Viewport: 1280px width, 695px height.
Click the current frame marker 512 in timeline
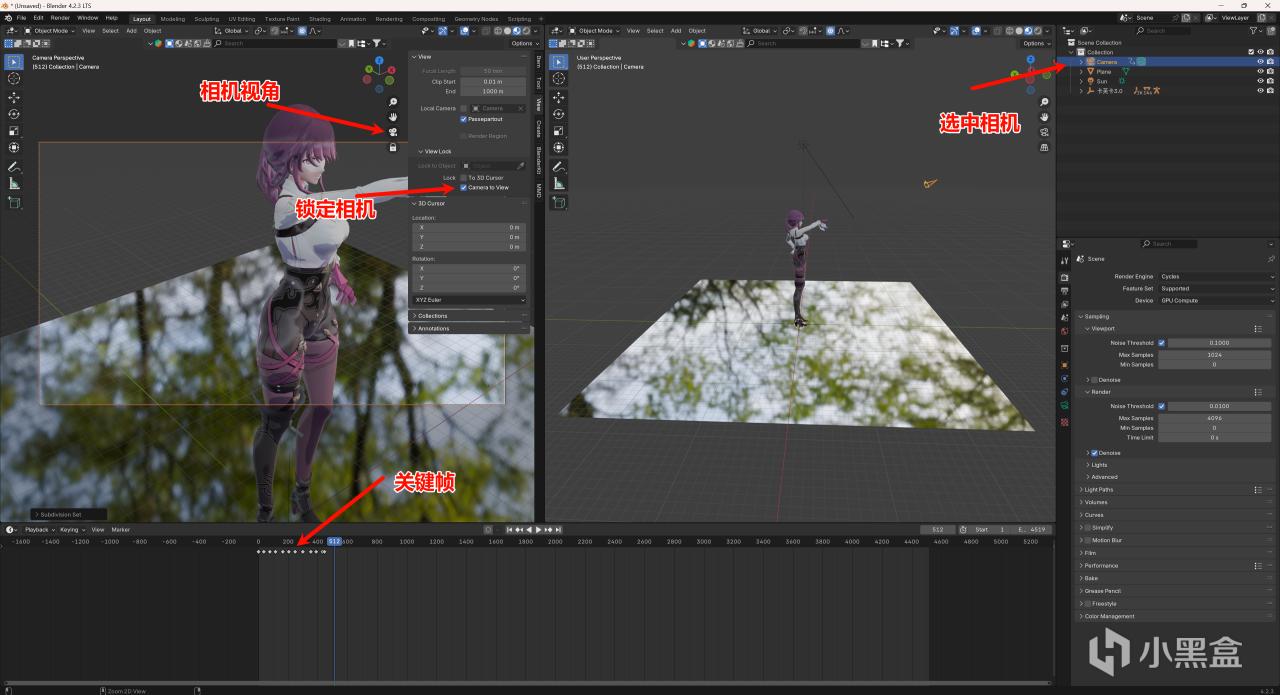pyautogui.click(x=335, y=541)
